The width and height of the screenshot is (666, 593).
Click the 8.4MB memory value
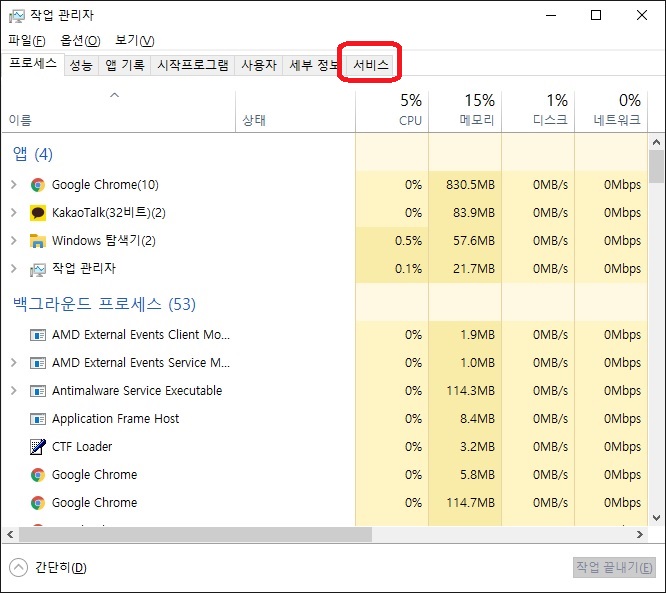tap(477, 419)
